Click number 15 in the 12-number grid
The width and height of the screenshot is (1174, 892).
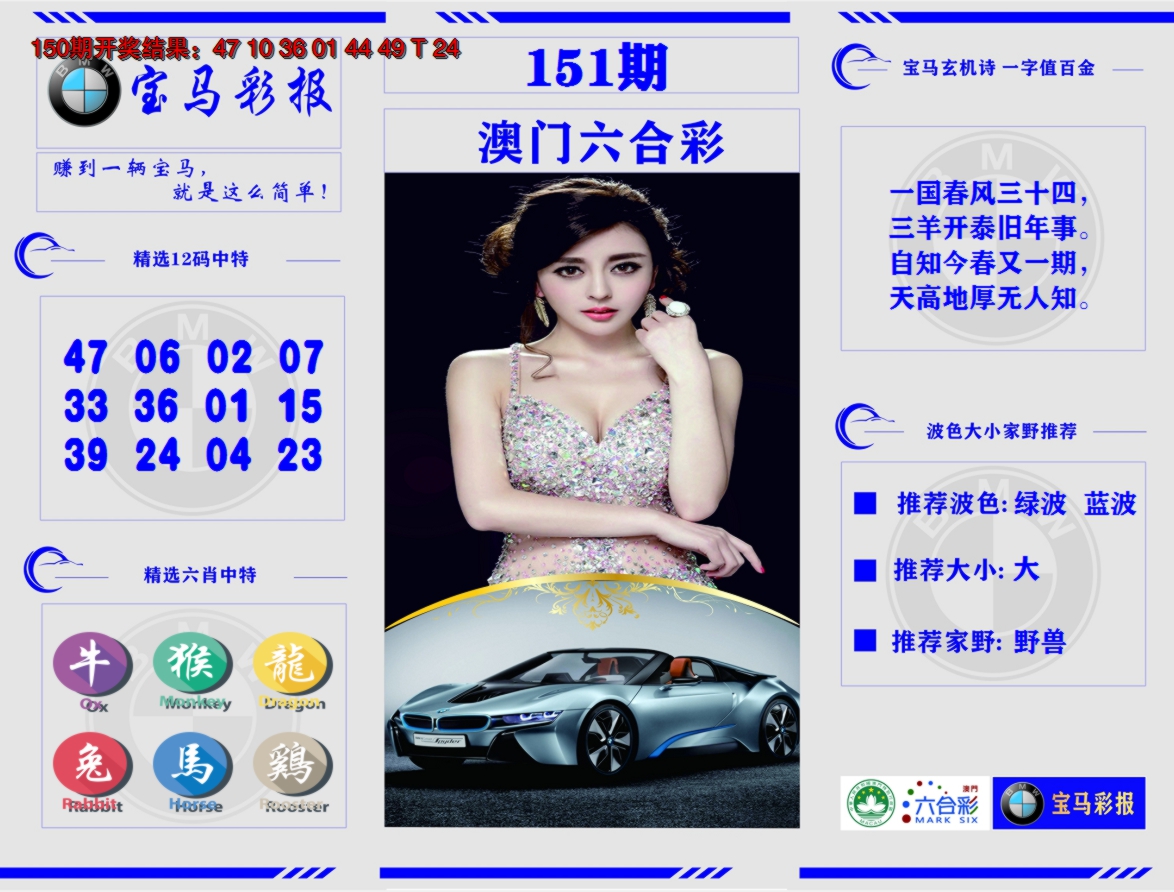click(x=300, y=407)
